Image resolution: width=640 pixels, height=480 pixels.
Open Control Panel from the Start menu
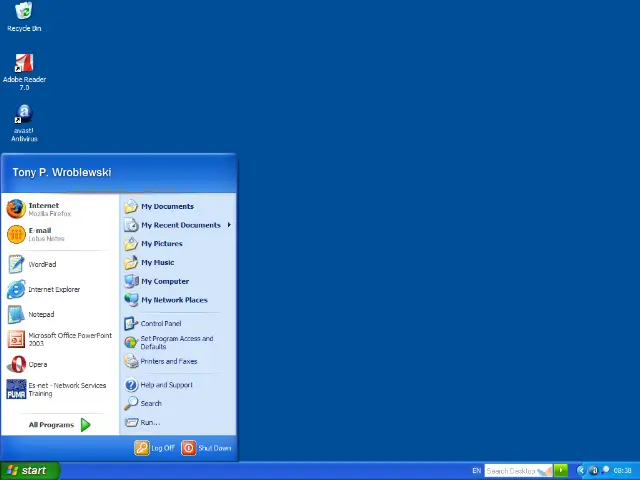[160, 324]
